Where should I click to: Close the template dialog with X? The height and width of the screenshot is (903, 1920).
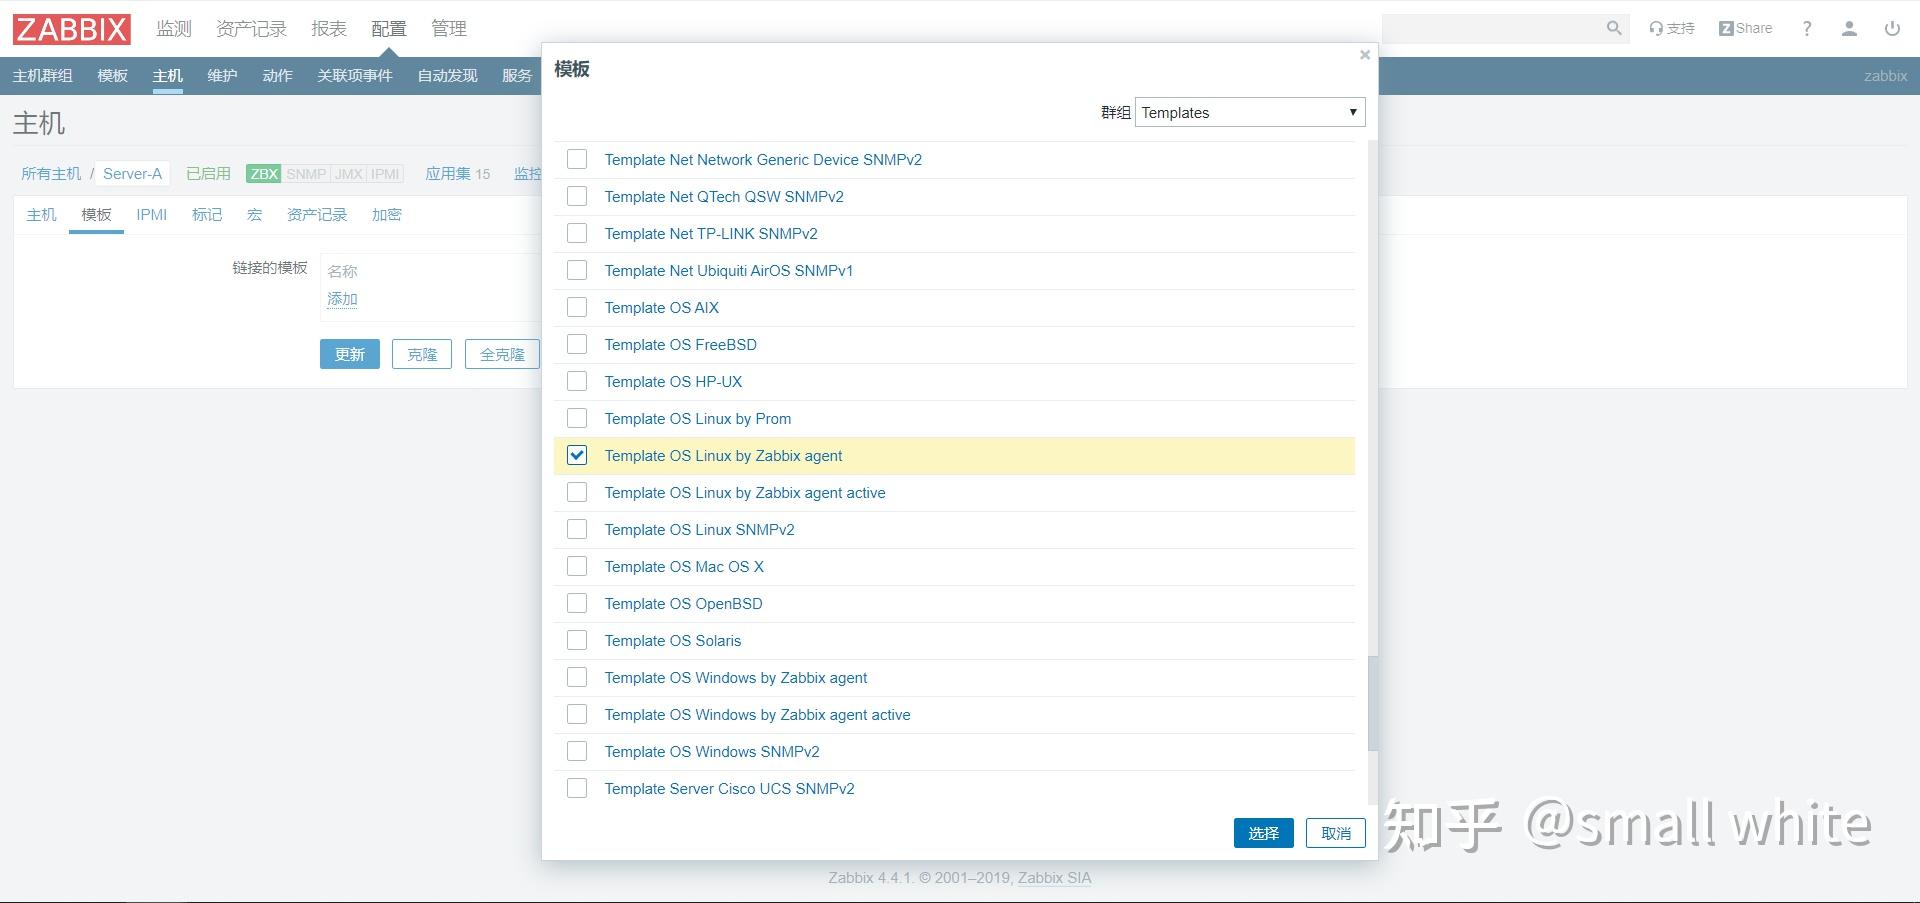tap(1365, 55)
